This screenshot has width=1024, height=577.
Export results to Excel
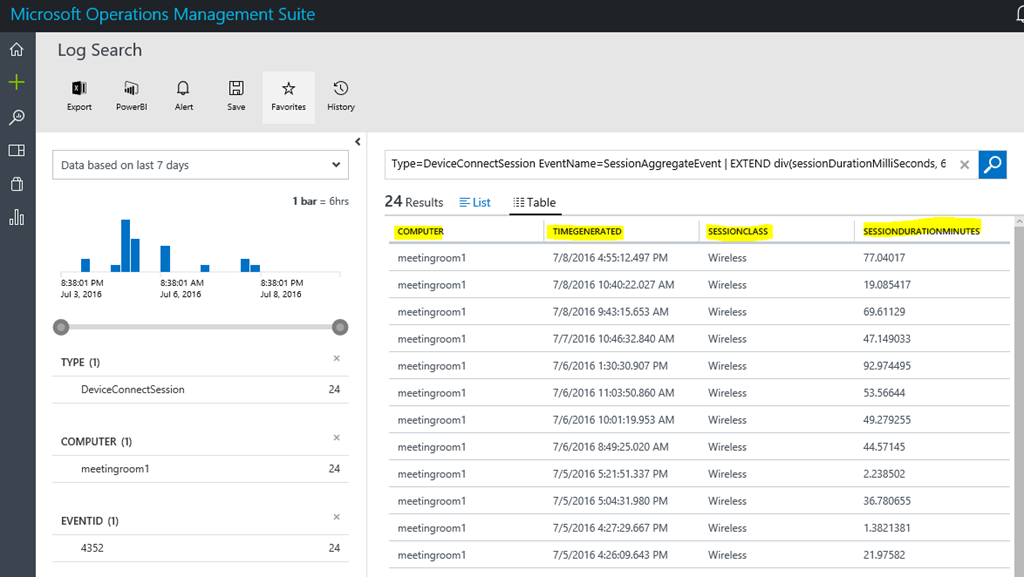point(79,96)
